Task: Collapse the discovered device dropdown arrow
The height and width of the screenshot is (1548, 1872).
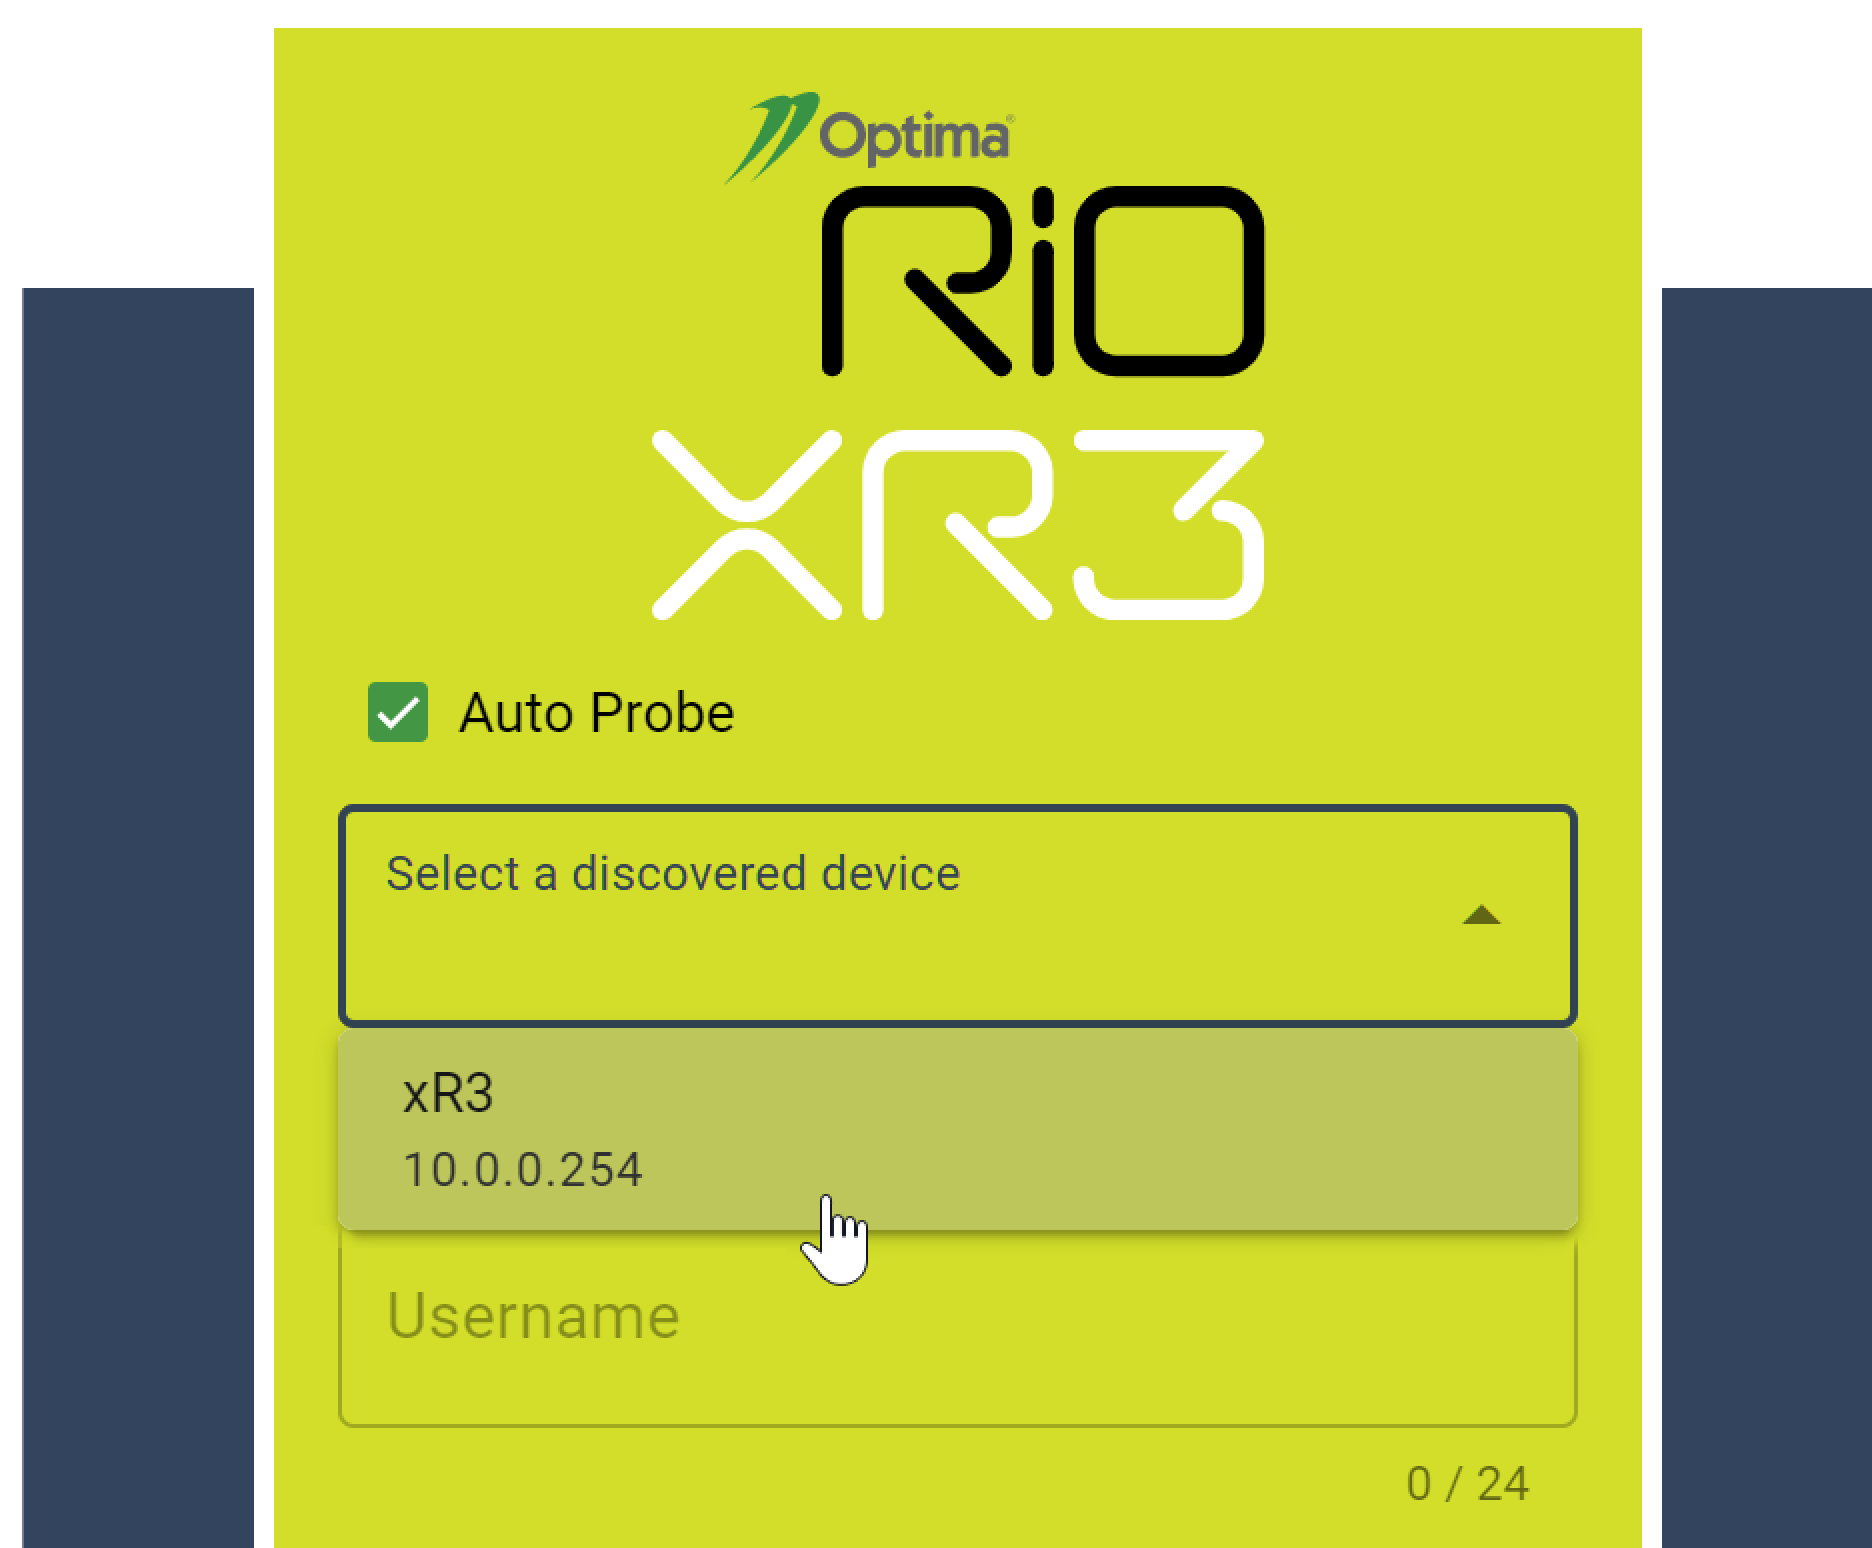Action: 1481,915
